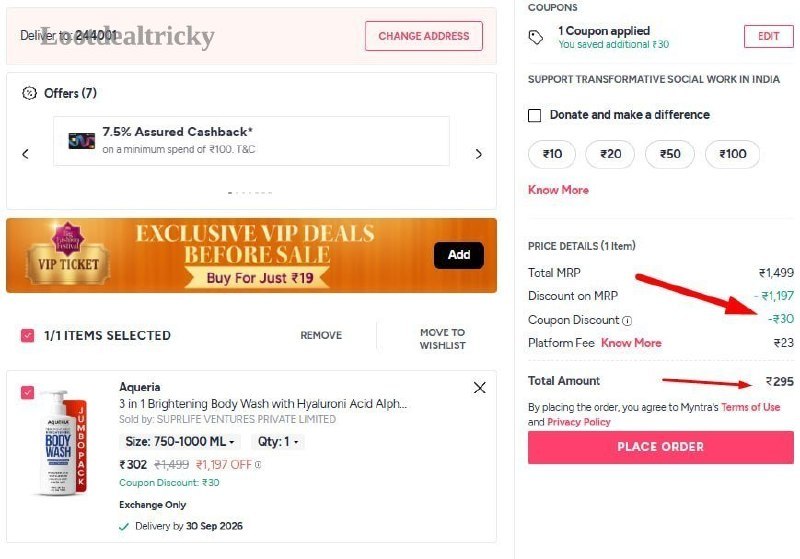800x559 pixels.
Task: Deselect the Aqueria product checkbox
Action: pos(28,393)
